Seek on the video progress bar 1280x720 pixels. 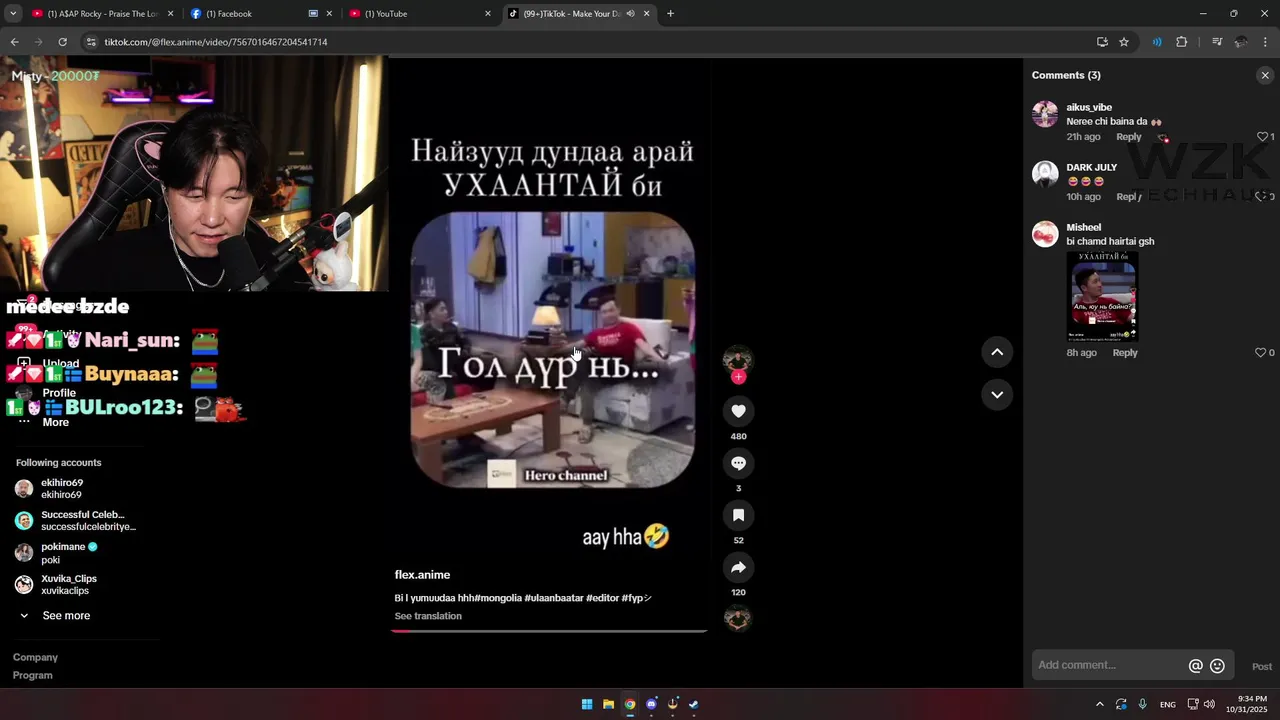[x=549, y=631]
